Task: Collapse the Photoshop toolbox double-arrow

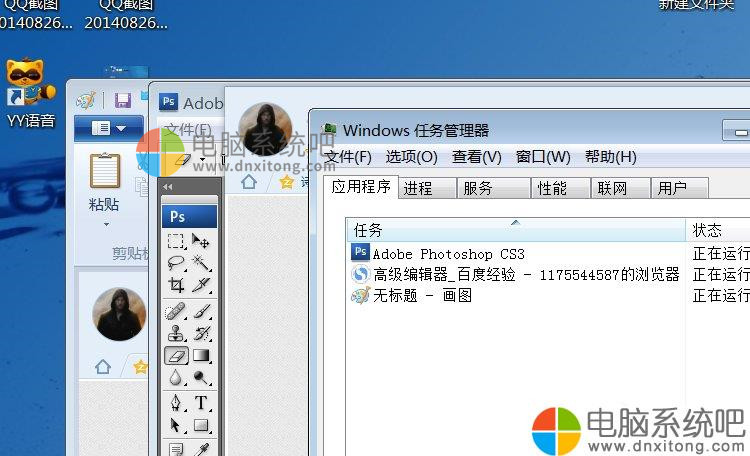Action: tap(167, 187)
